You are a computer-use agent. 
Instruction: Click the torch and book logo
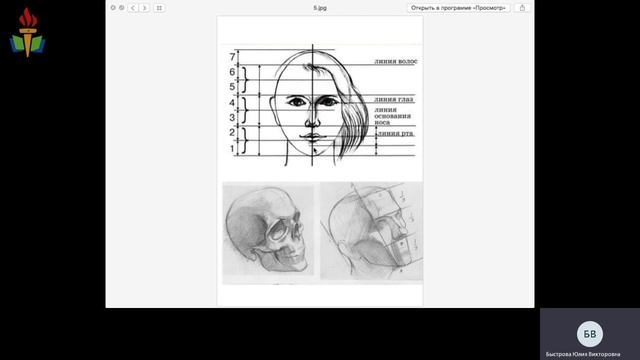pyautogui.click(x=27, y=33)
